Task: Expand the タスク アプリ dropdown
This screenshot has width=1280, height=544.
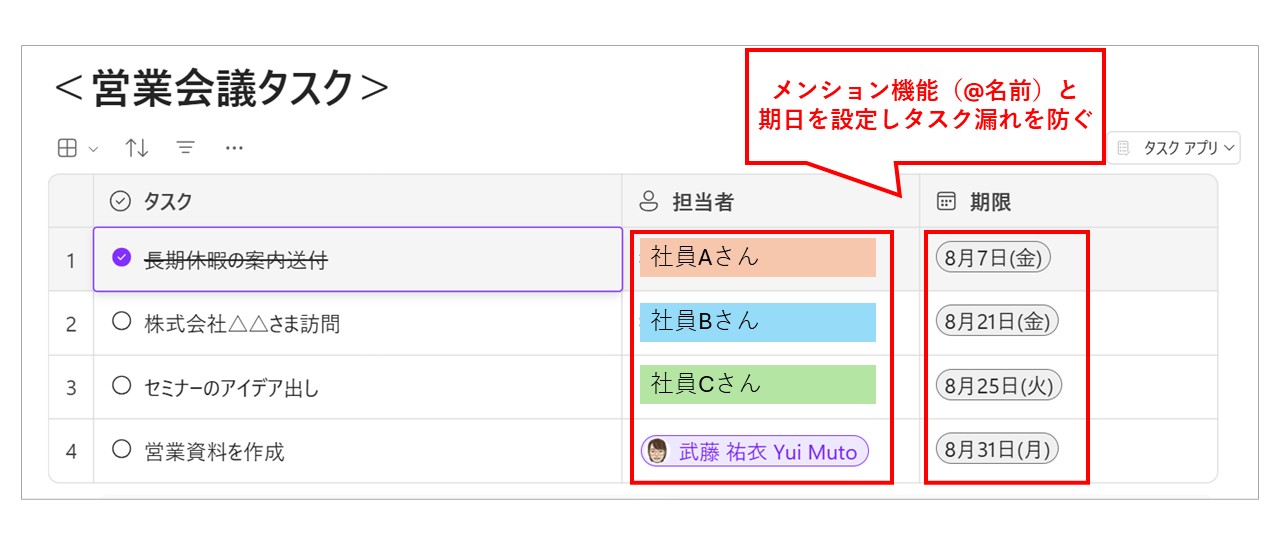Action: pos(1174,148)
